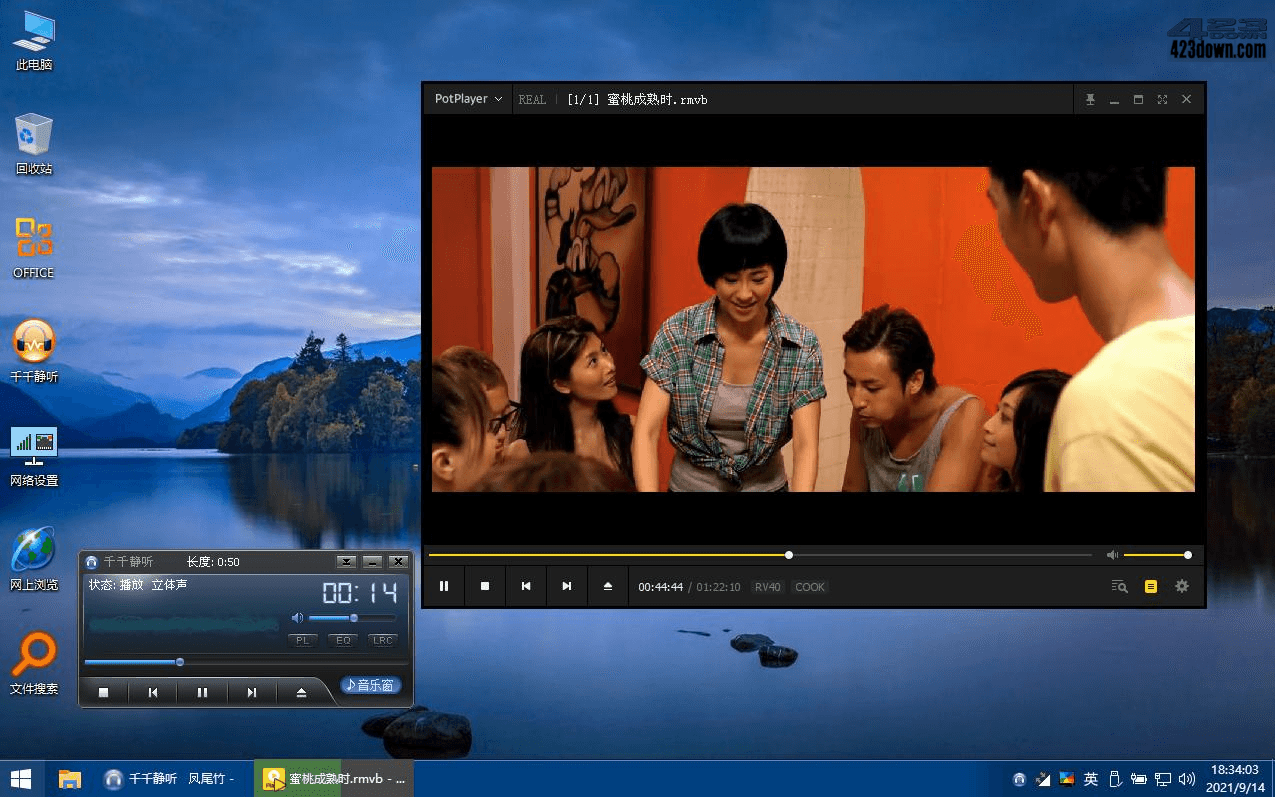1275x797 pixels.
Task: Click tray resolution resize icon
Action: [x=1043, y=779]
